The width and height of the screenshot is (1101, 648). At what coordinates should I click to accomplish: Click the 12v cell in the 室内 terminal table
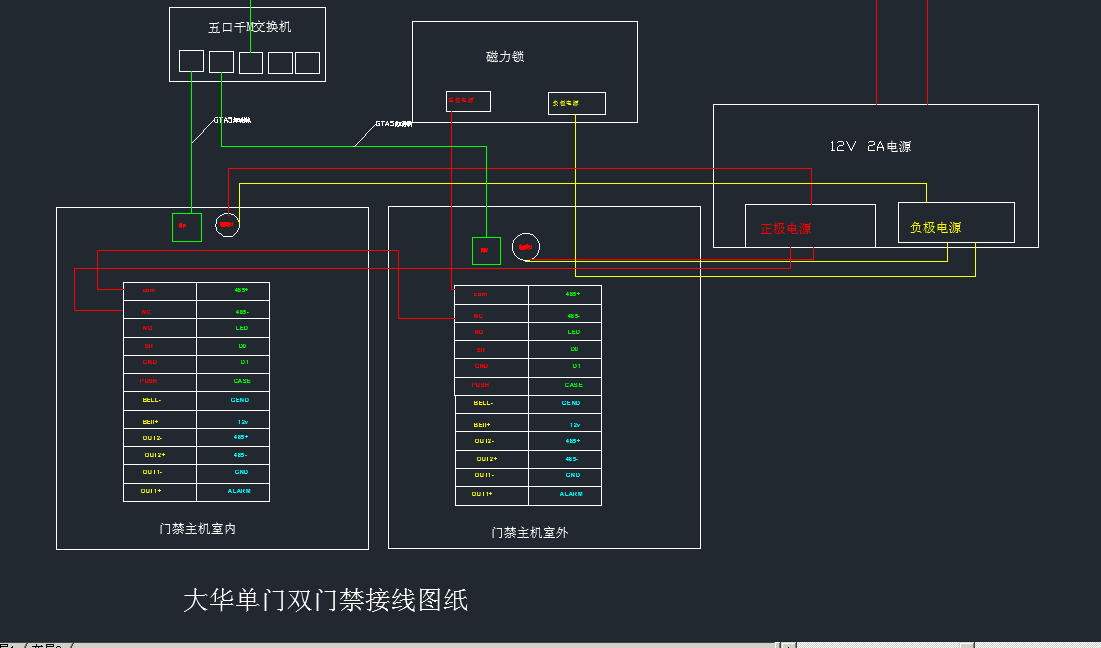233,420
